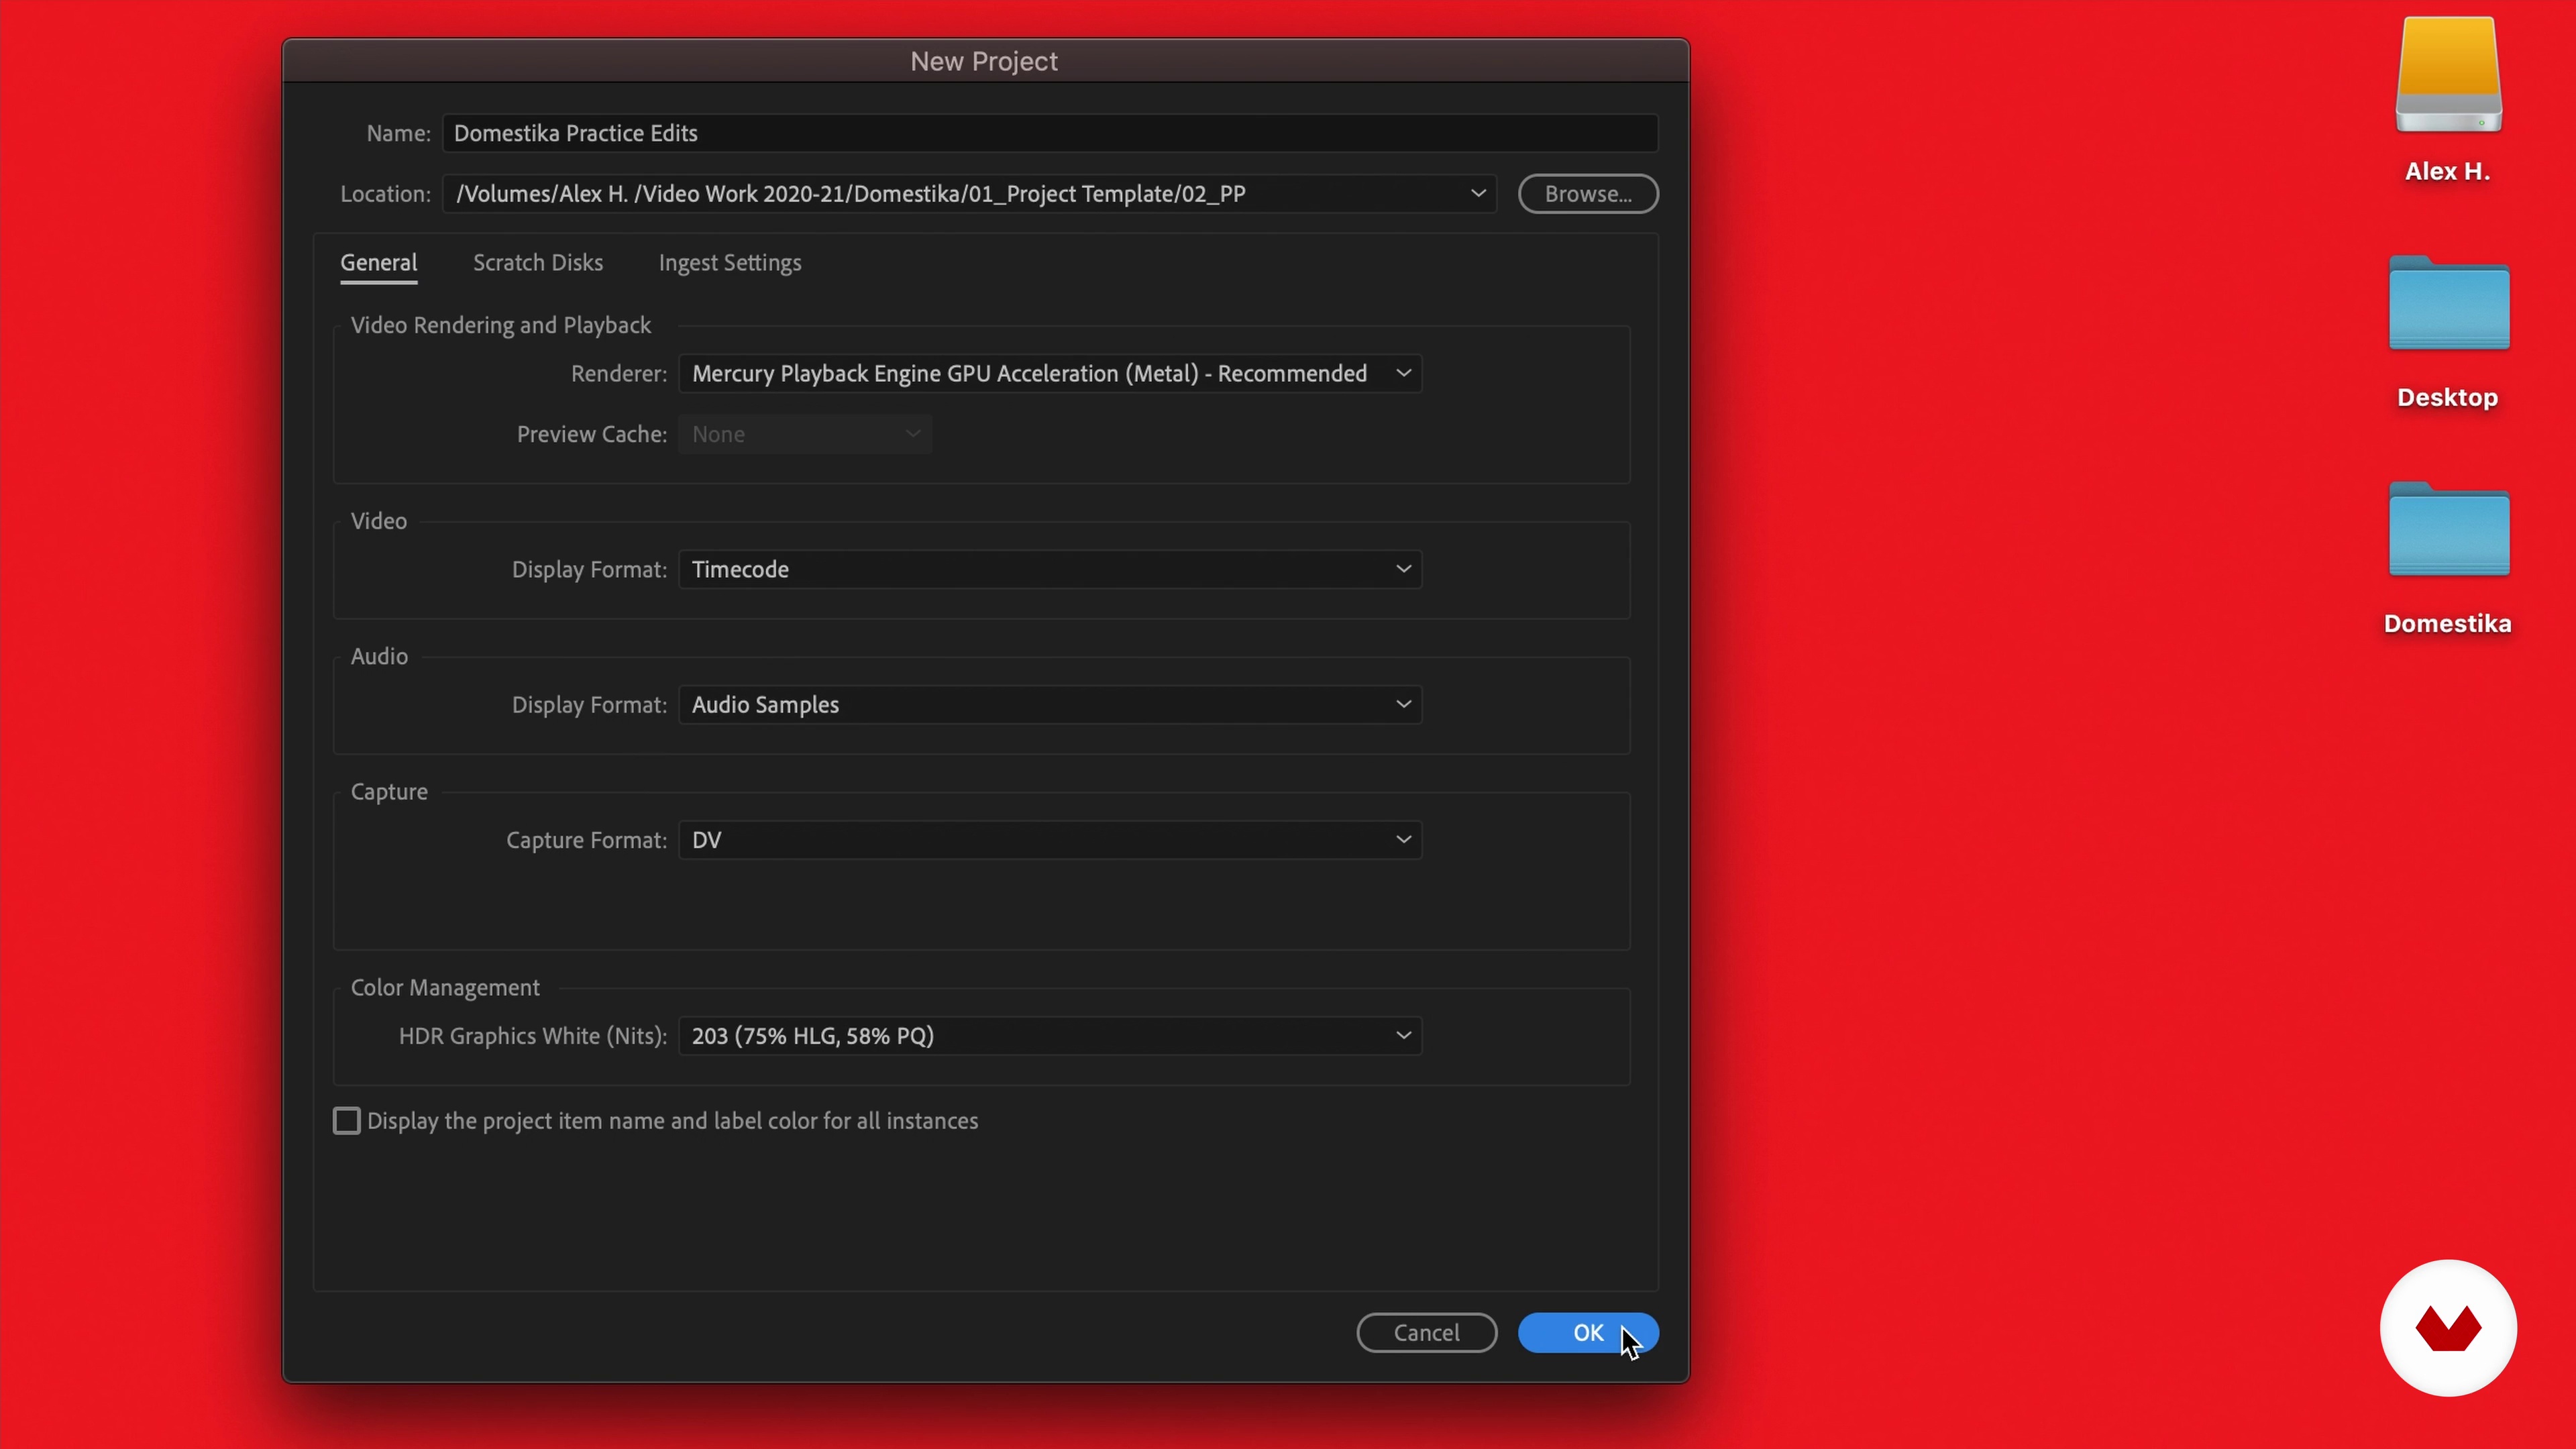Click the Cancel button

[x=1427, y=1333]
